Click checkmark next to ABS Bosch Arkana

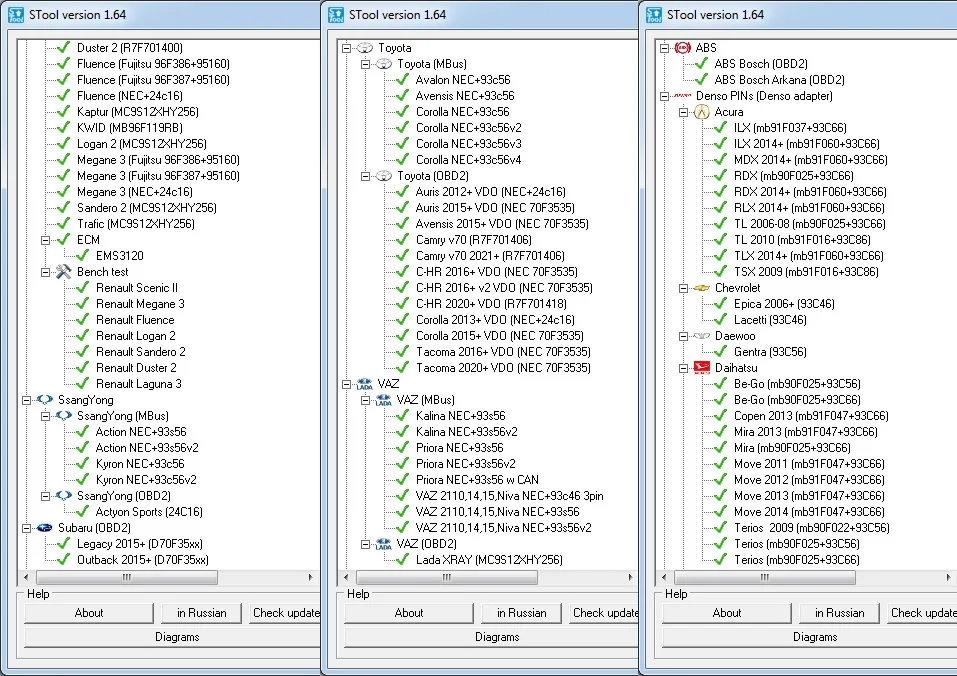(x=702, y=80)
